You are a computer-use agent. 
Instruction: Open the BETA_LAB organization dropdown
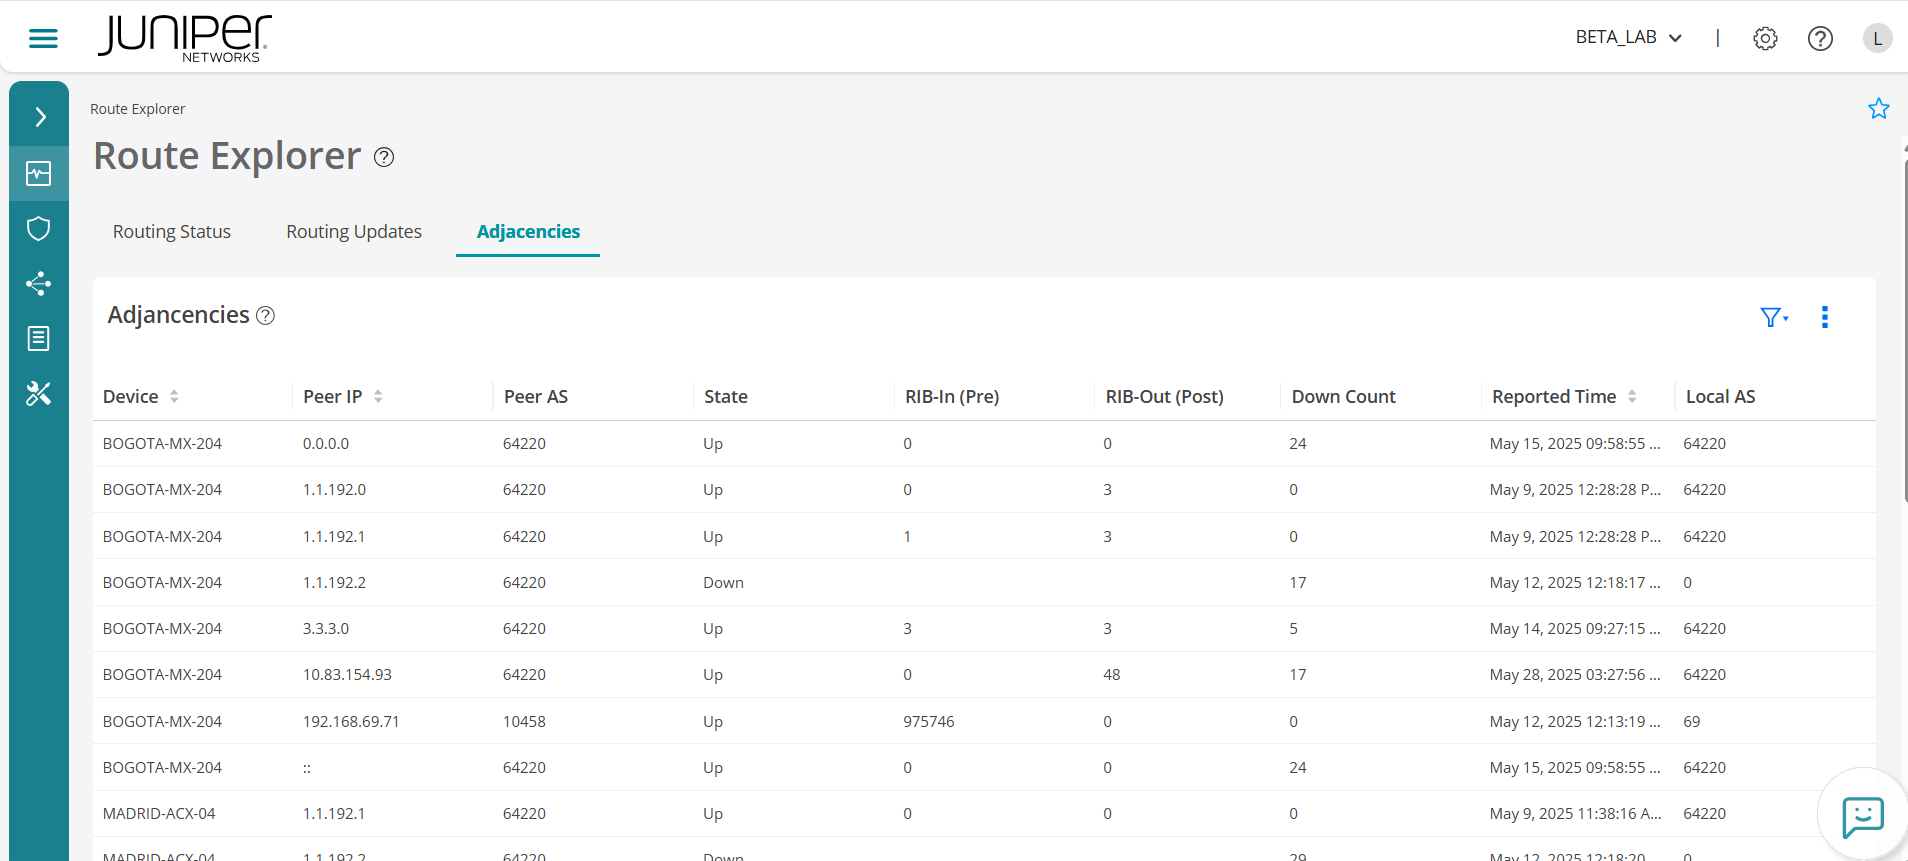click(x=1628, y=38)
